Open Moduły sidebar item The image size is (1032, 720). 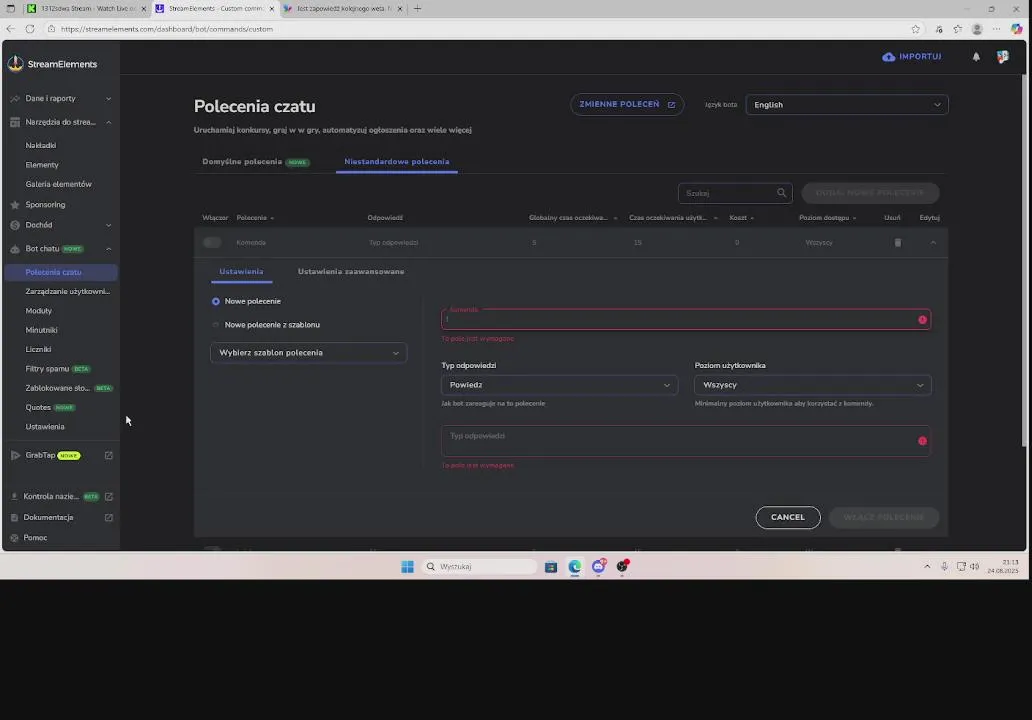pyautogui.click(x=39, y=311)
